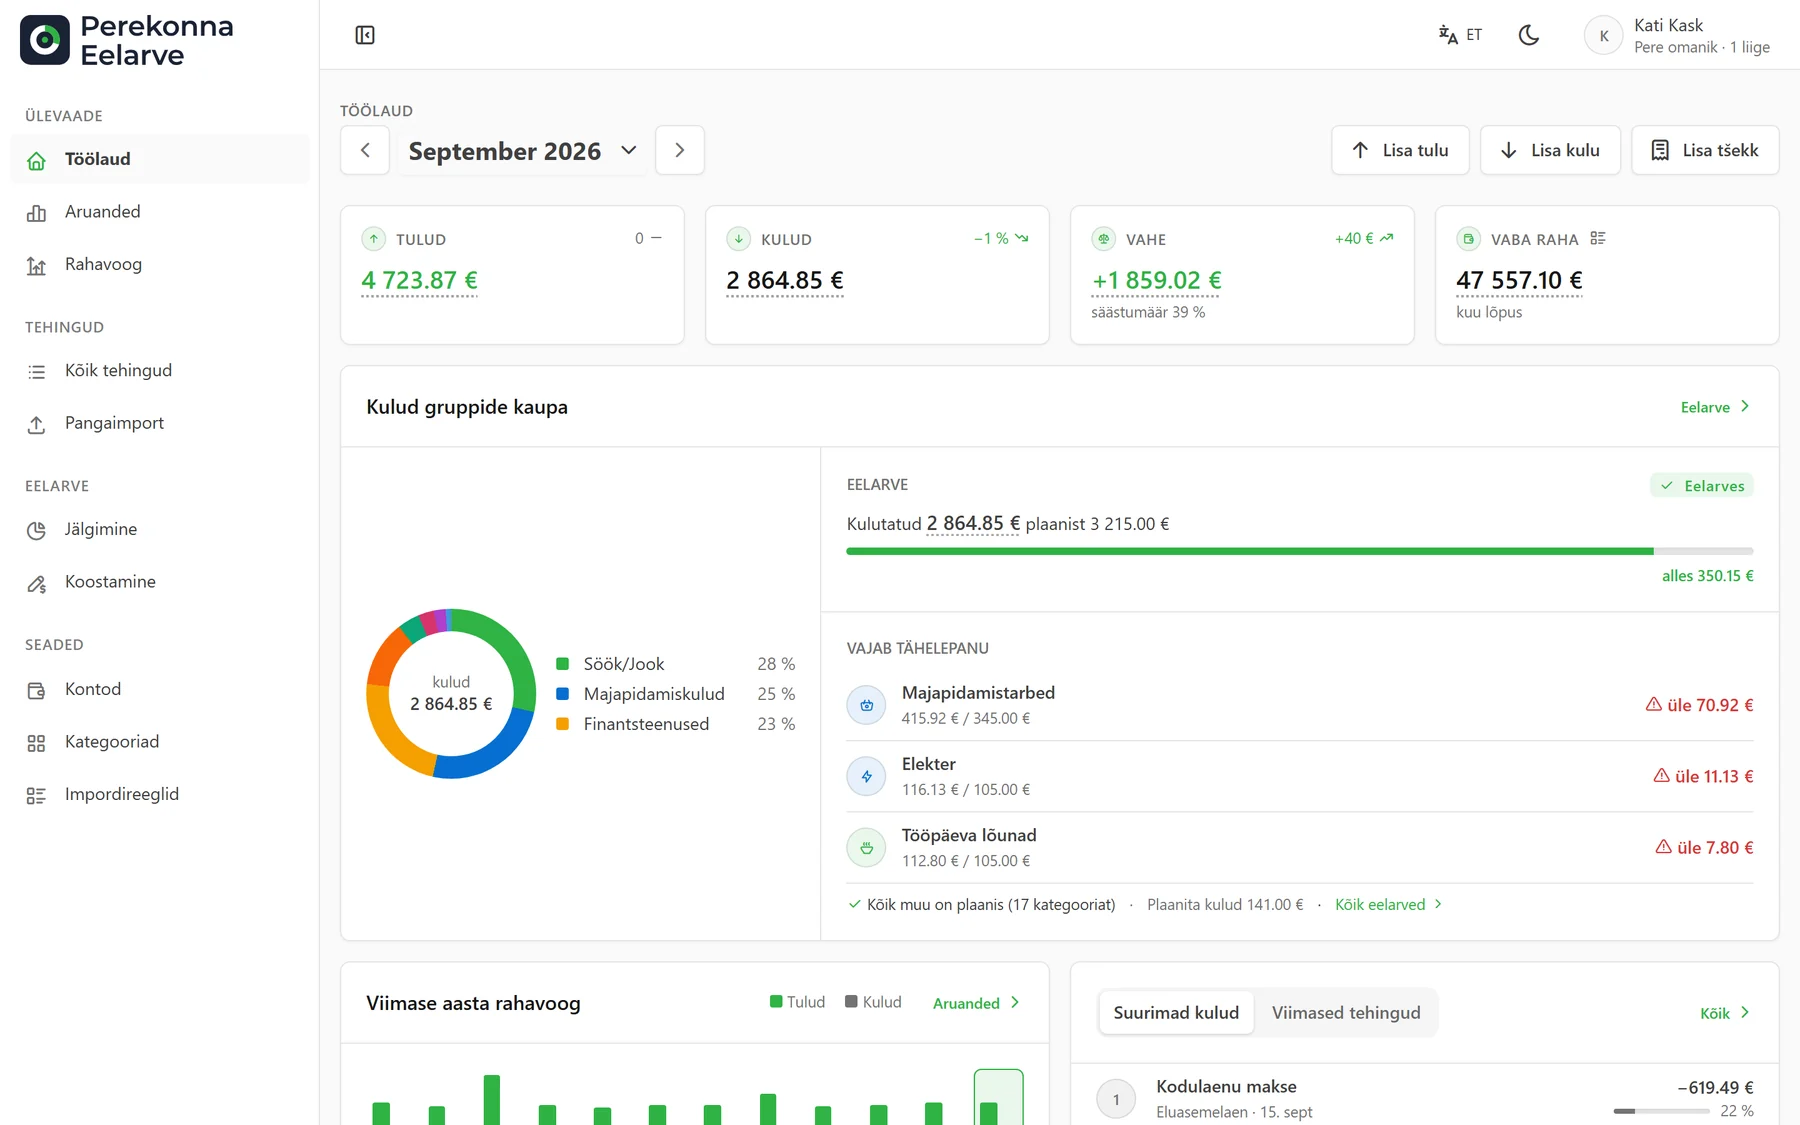Go to next month with the right chevron
This screenshot has width=1800, height=1125.
click(680, 150)
